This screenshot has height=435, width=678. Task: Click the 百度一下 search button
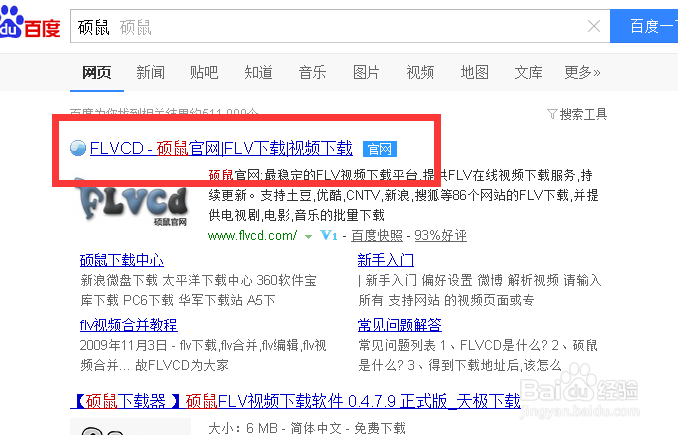(x=644, y=26)
